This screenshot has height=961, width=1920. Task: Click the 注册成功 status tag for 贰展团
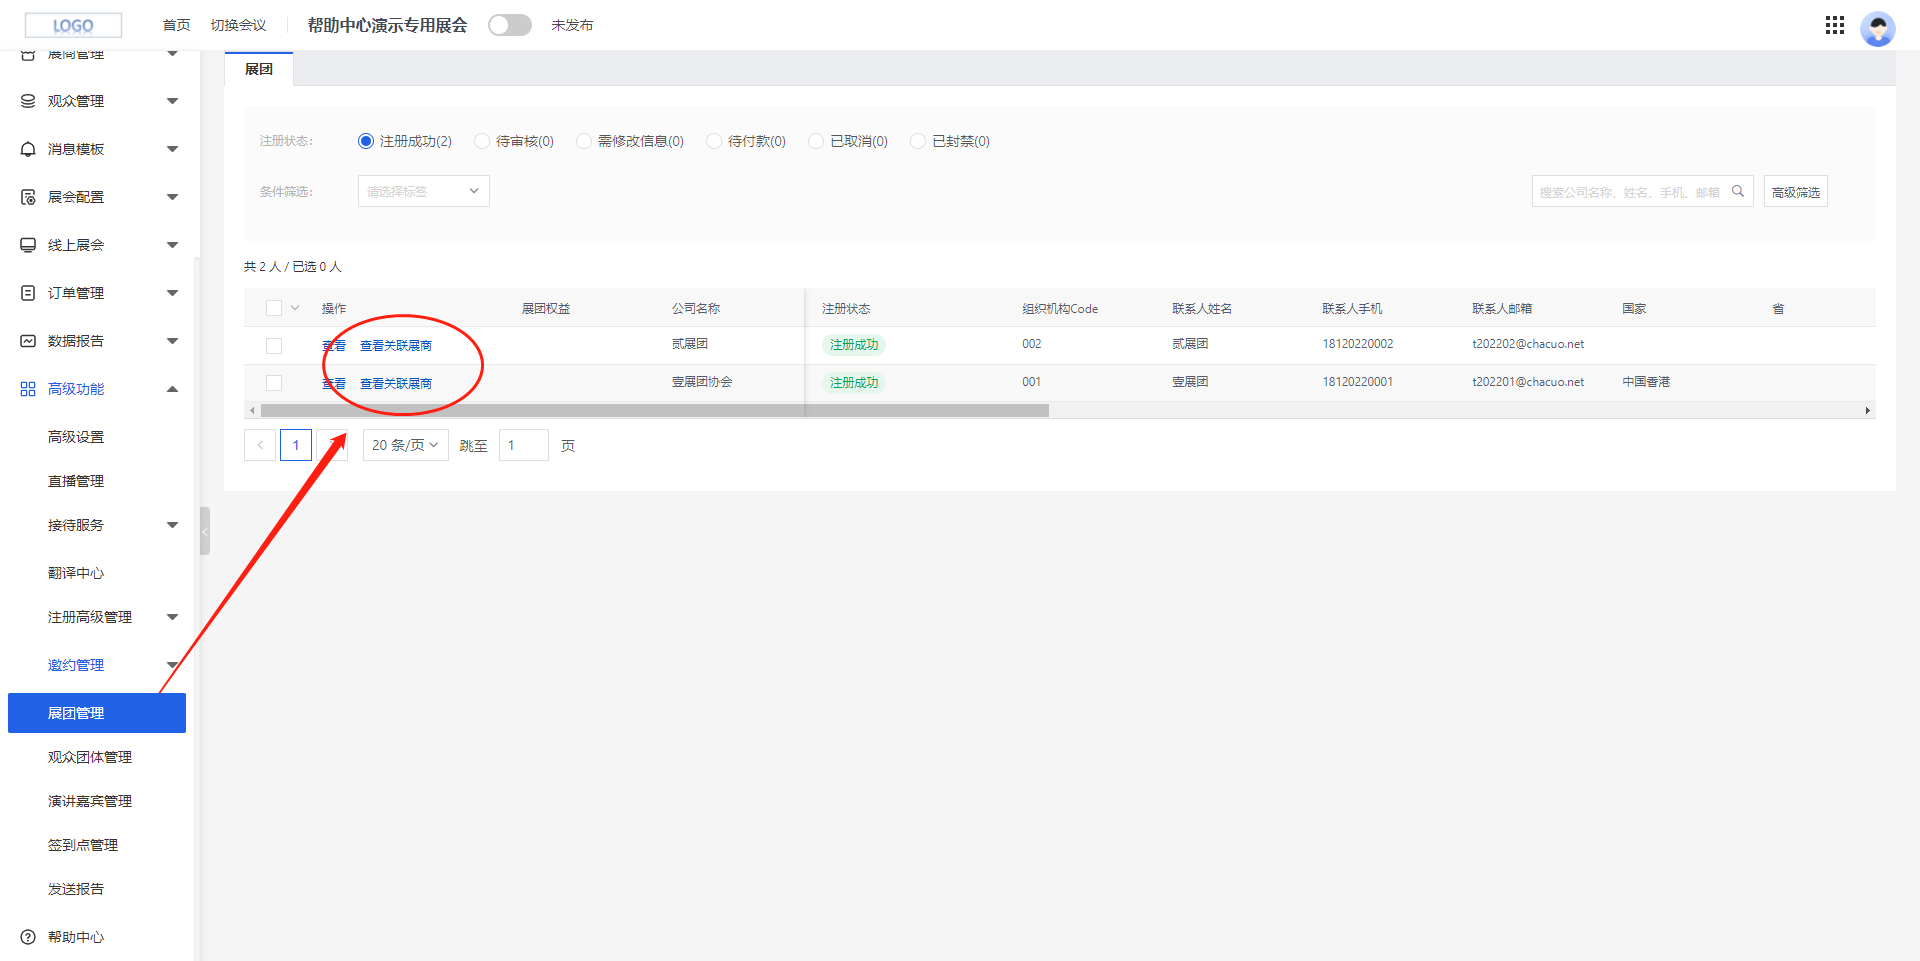pyautogui.click(x=854, y=344)
